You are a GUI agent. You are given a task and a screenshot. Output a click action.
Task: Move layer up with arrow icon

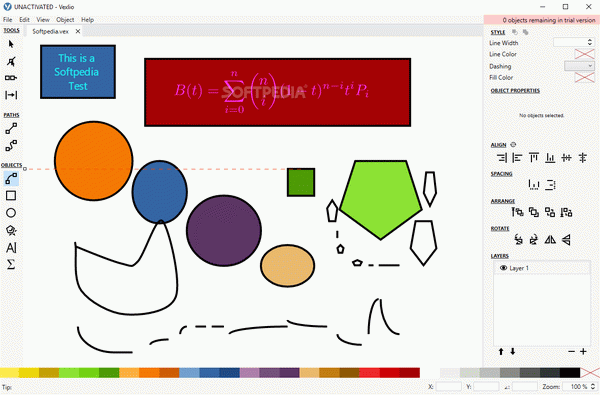coord(501,351)
